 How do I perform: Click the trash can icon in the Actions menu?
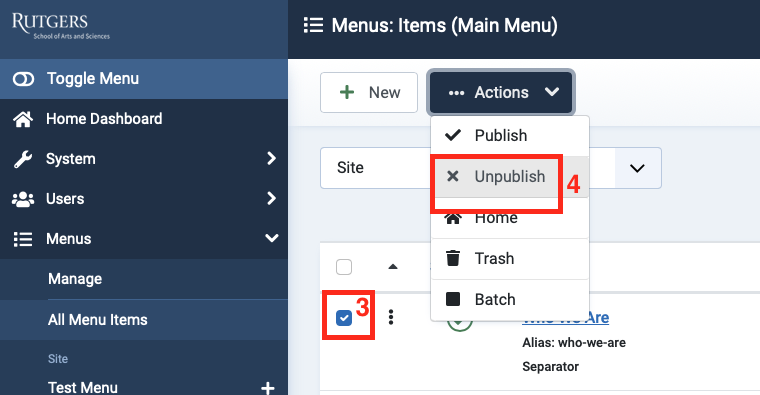tap(453, 258)
